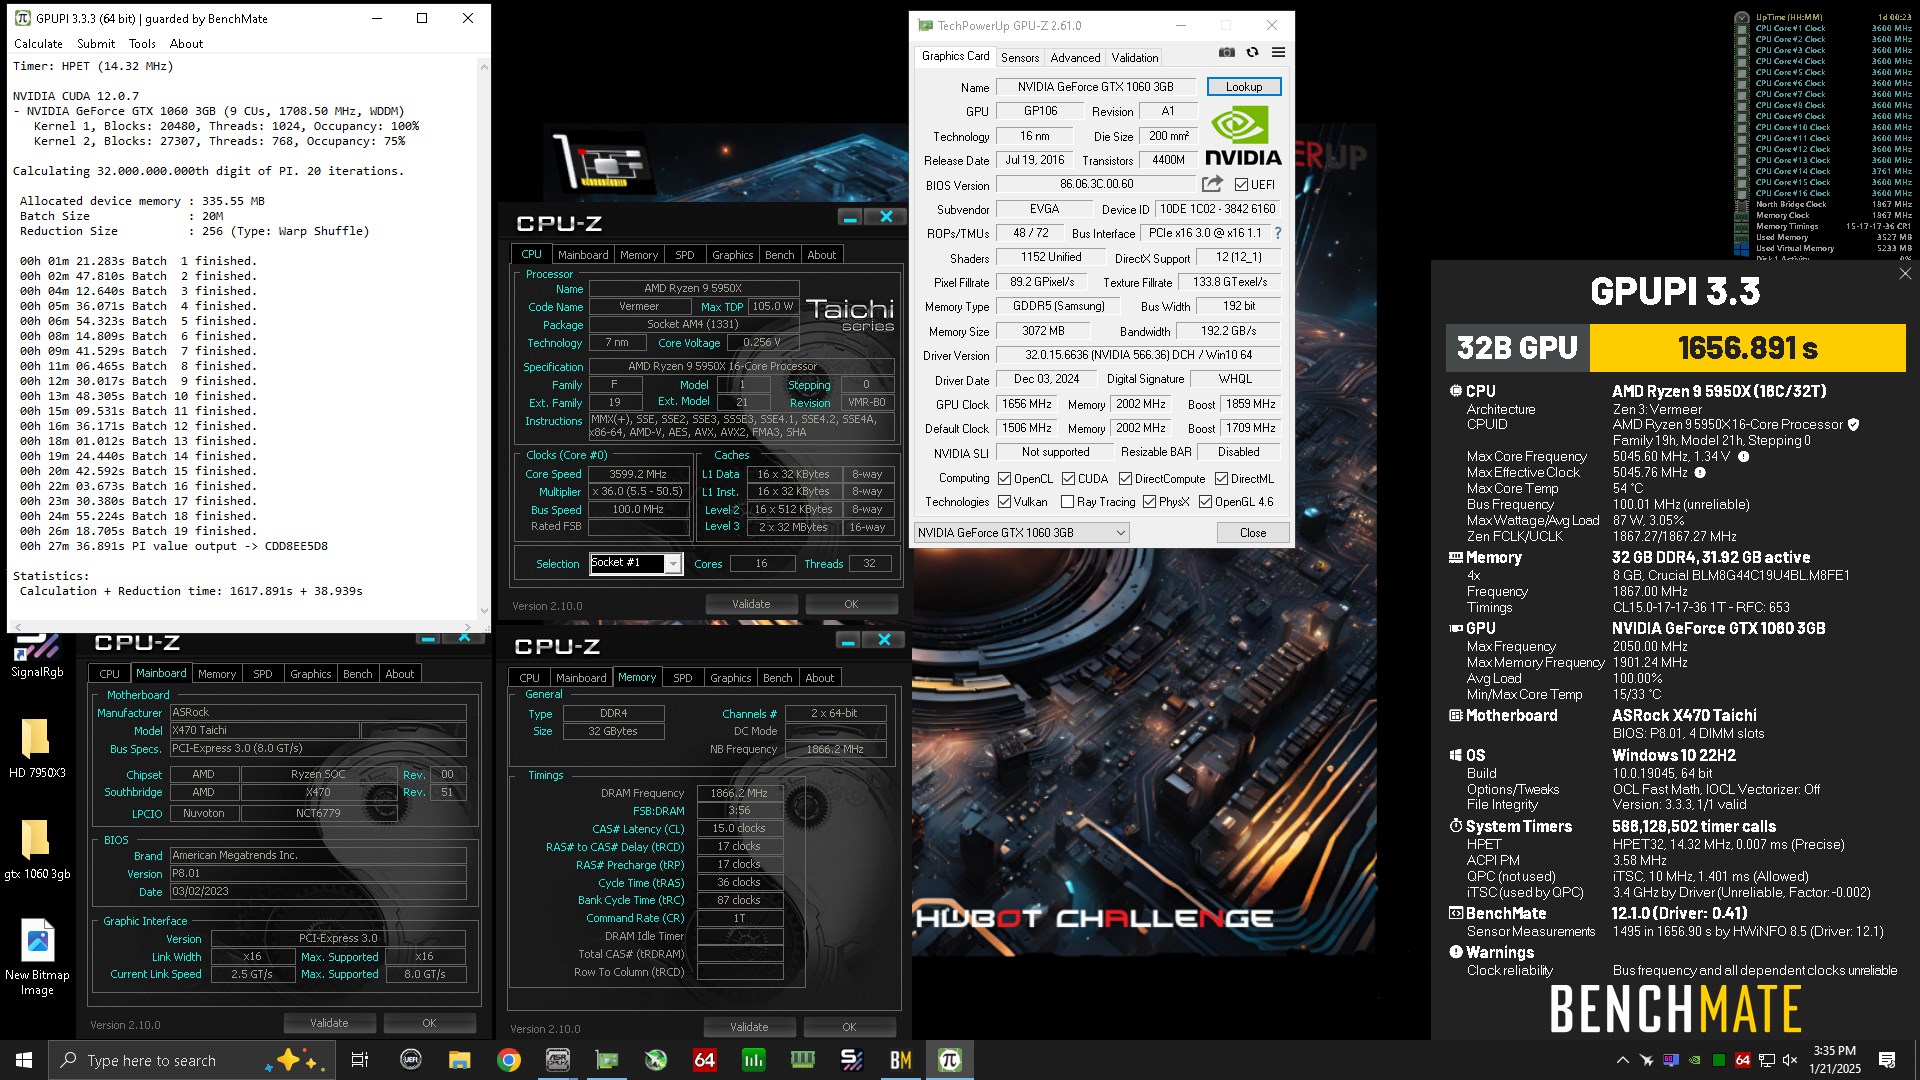Close the BenchMate result overlay
Screen dimensions: 1920x1080
coord(1905,273)
